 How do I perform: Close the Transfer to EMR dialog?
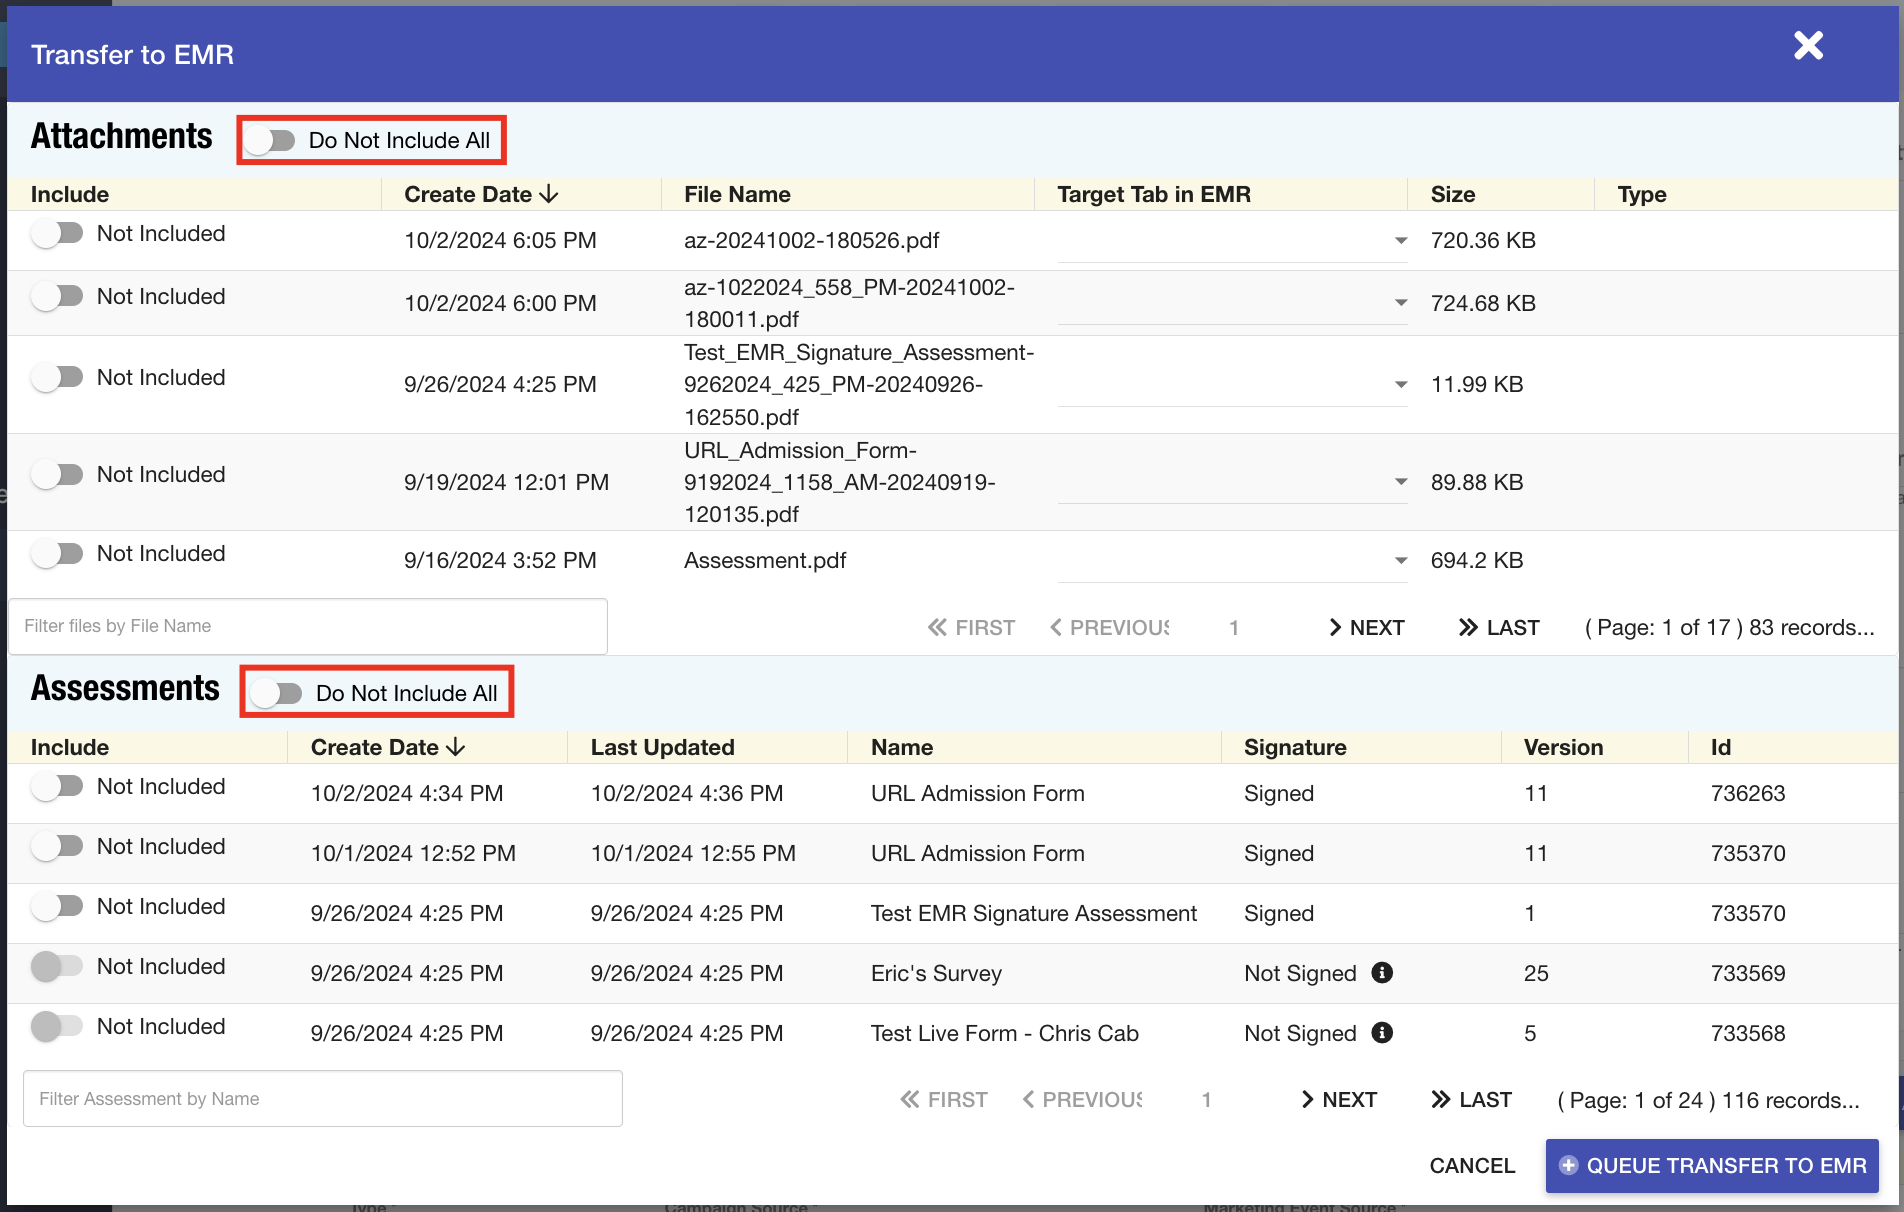1808,46
